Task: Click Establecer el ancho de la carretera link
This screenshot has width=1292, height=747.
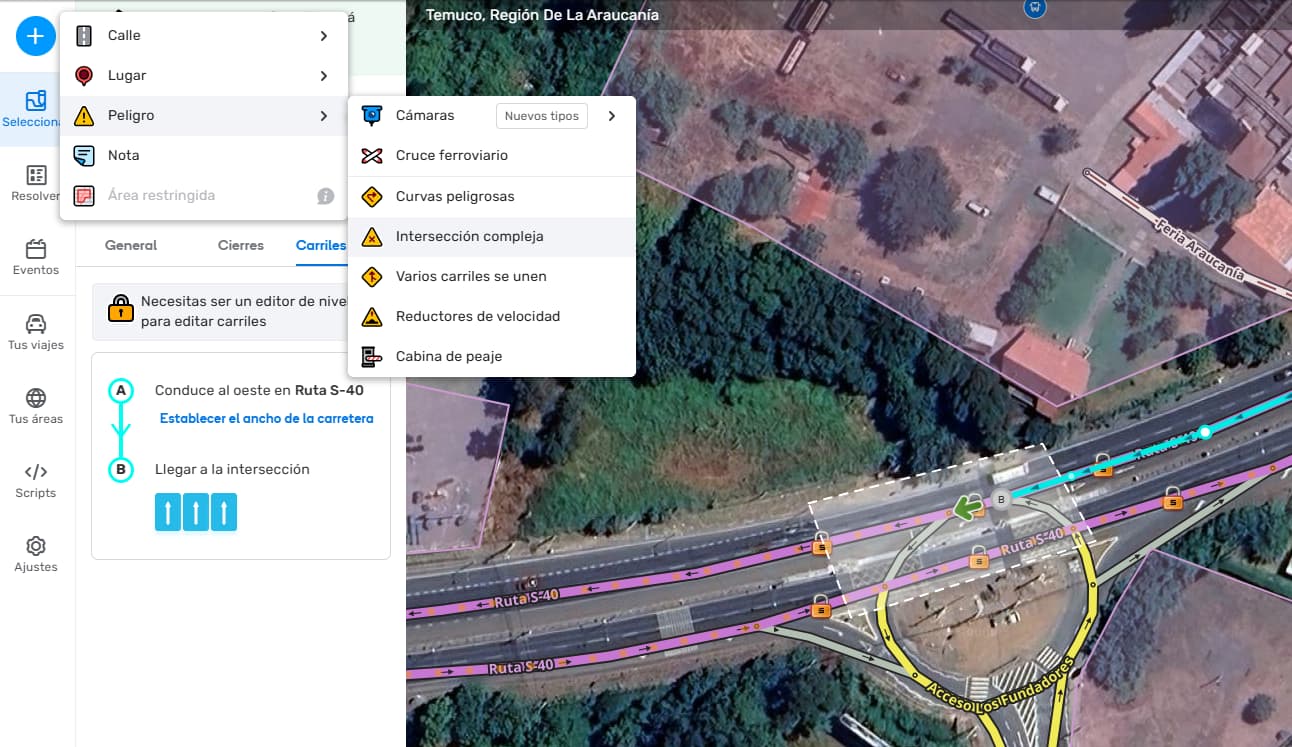Action: [x=266, y=419]
